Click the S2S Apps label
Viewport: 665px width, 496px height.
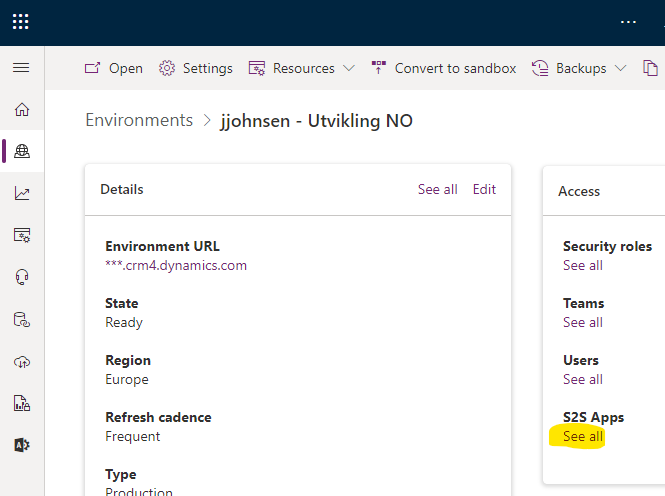click(x=593, y=418)
